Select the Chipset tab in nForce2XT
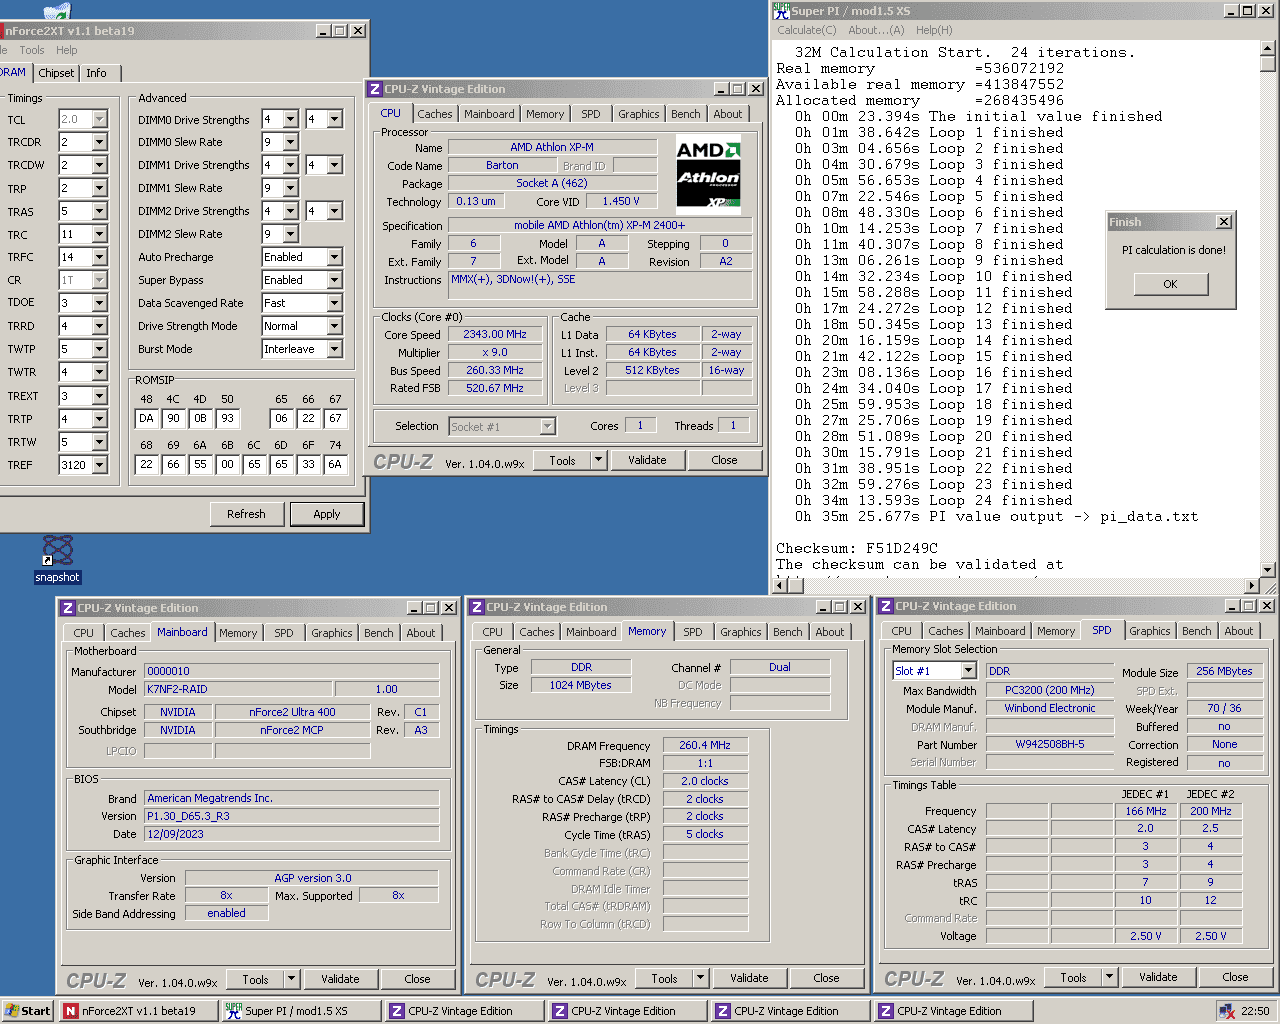 56,73
